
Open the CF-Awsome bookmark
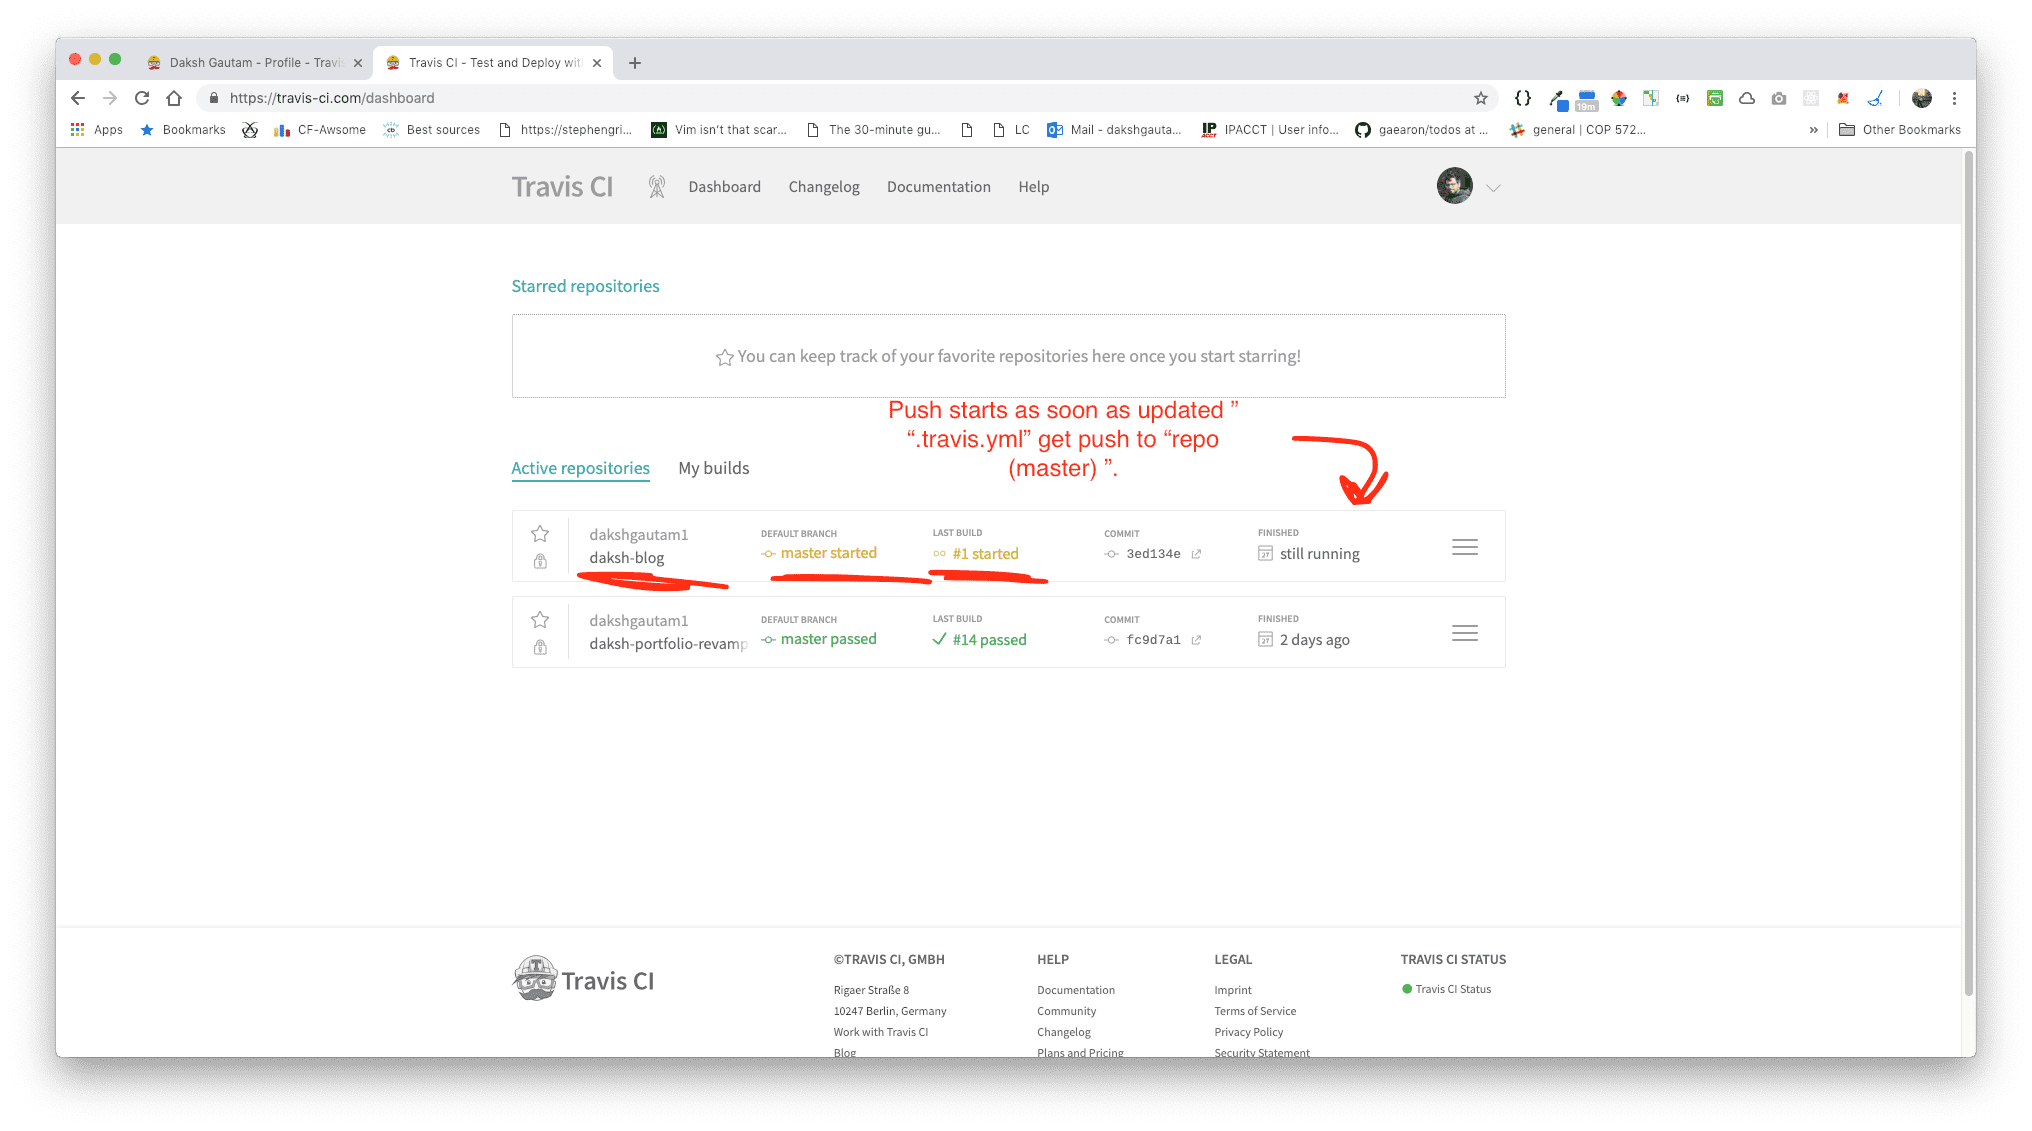click(320, 130)
